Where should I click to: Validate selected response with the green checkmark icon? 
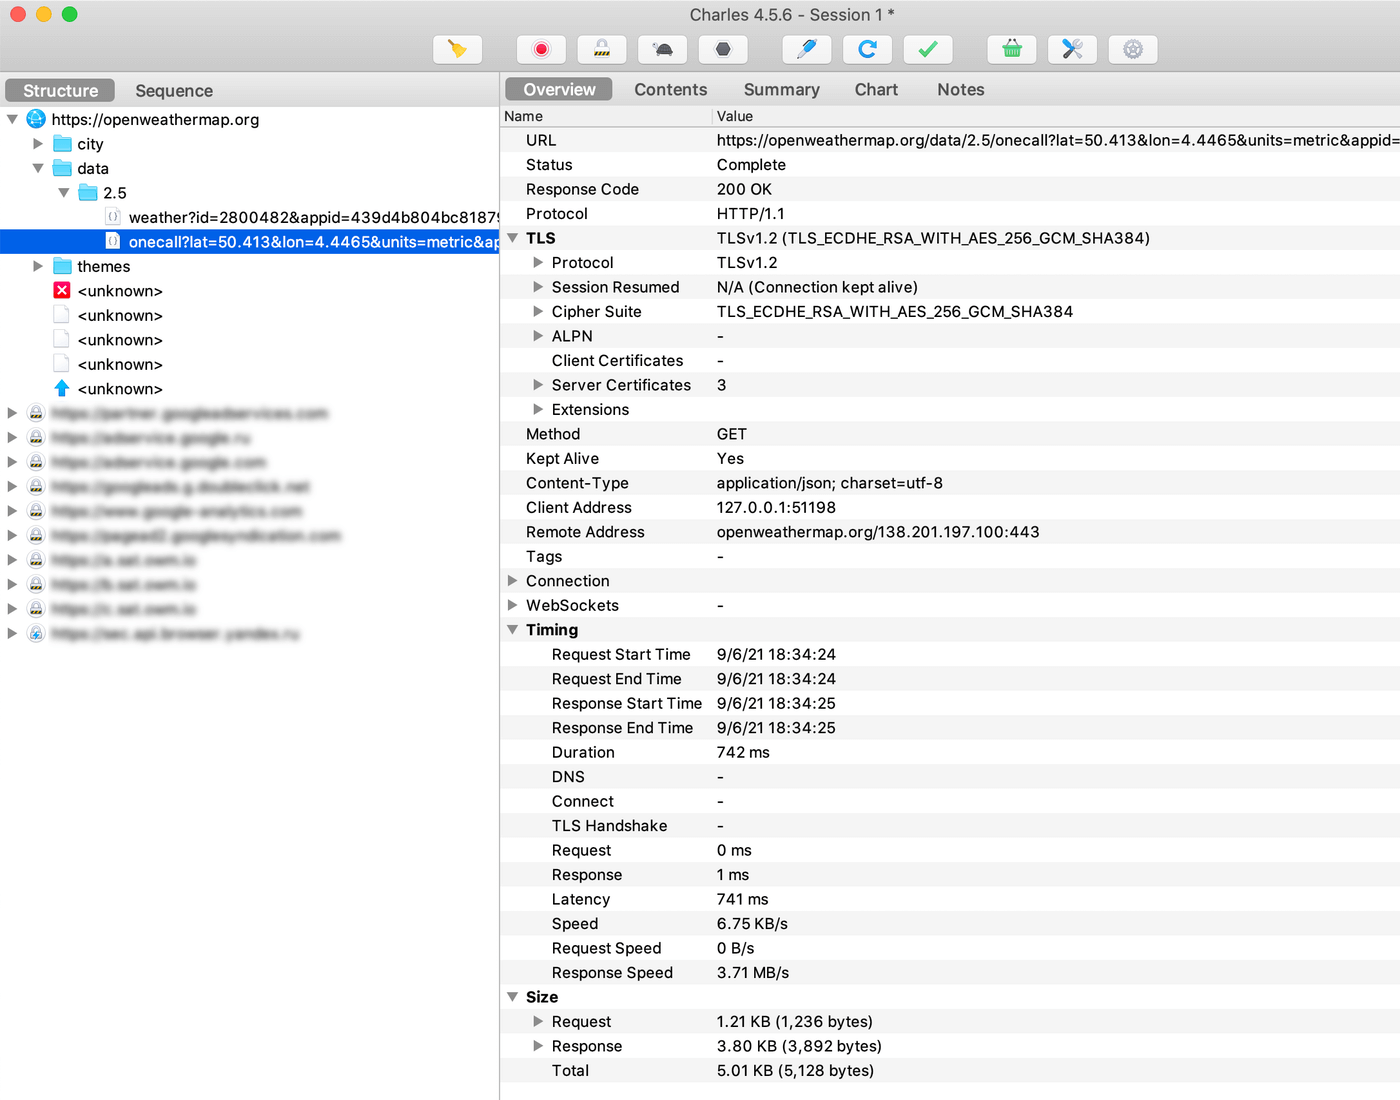point(928,49)
